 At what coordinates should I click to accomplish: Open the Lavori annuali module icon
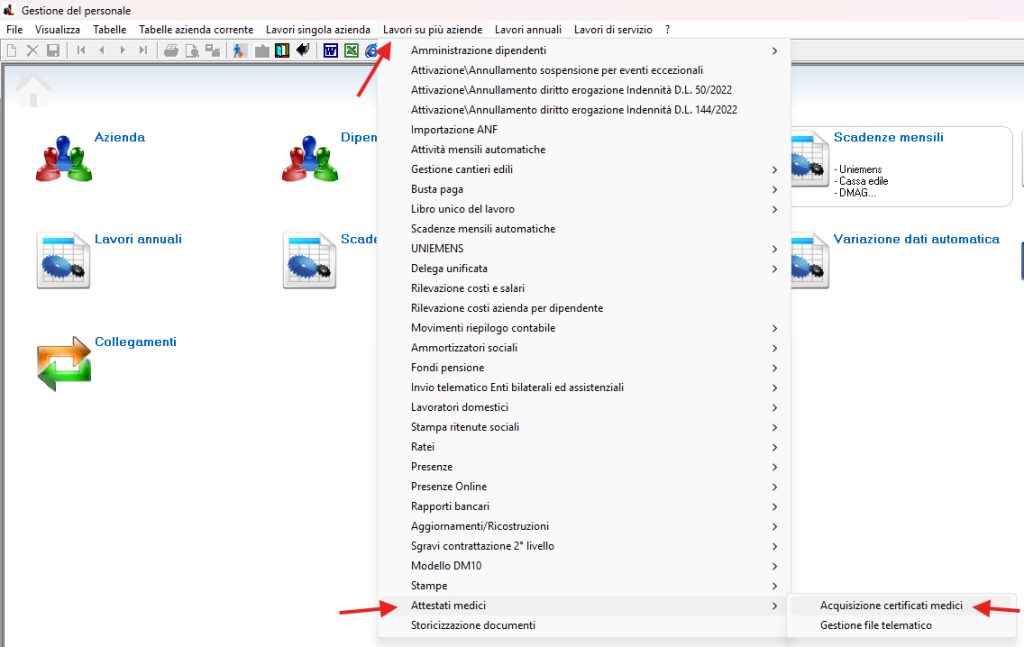pyautogui.click(x=63, y=260)
